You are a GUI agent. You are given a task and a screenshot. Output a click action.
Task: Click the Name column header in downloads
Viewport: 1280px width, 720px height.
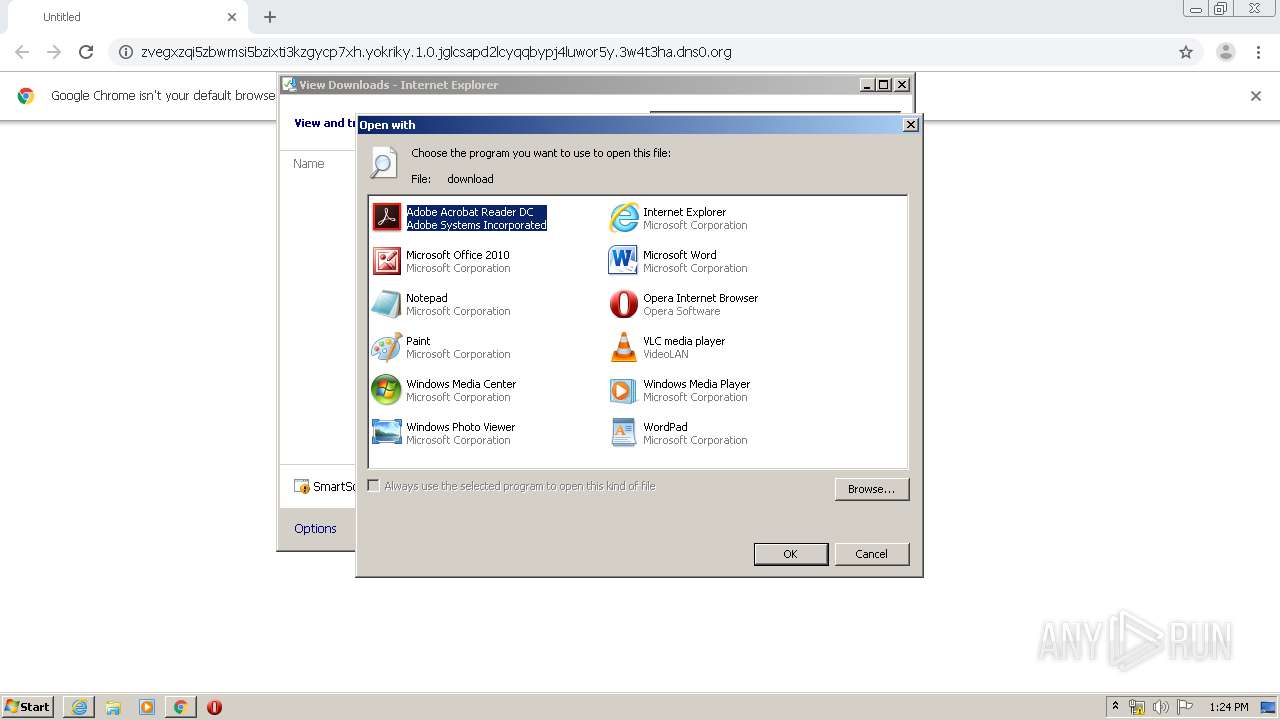[309, 164]
